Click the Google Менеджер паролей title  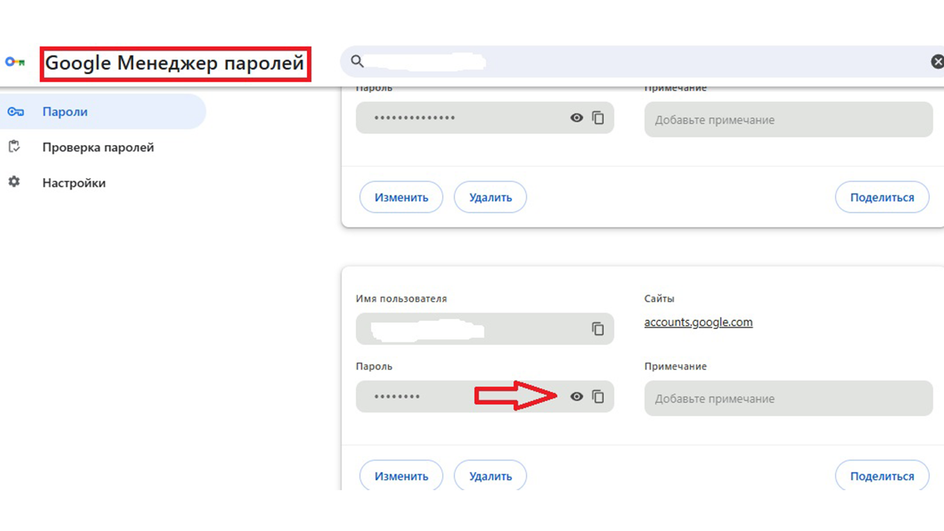pyautogui.click(x=175, y=63)
